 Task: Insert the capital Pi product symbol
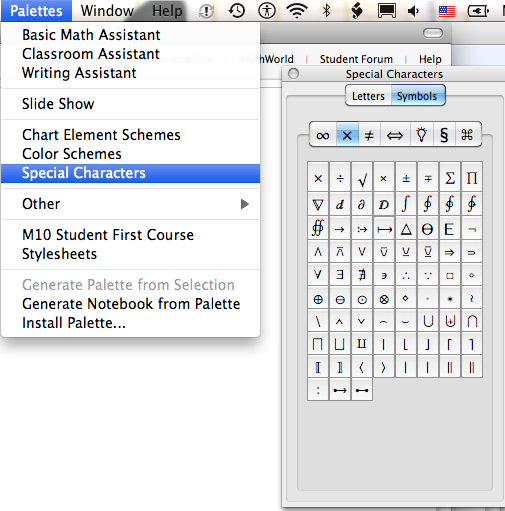472,179
